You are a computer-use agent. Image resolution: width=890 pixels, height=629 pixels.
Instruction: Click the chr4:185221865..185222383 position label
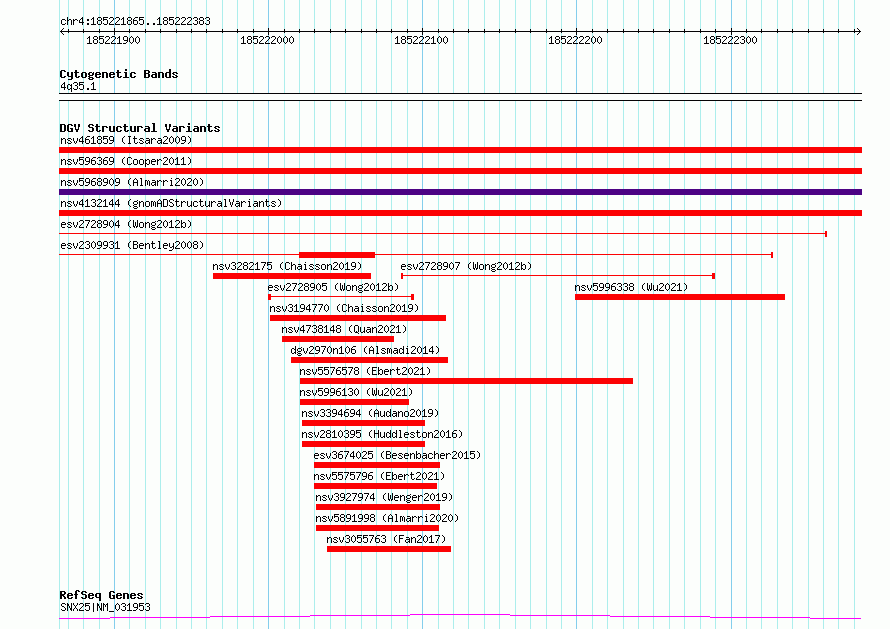(135, 22)
